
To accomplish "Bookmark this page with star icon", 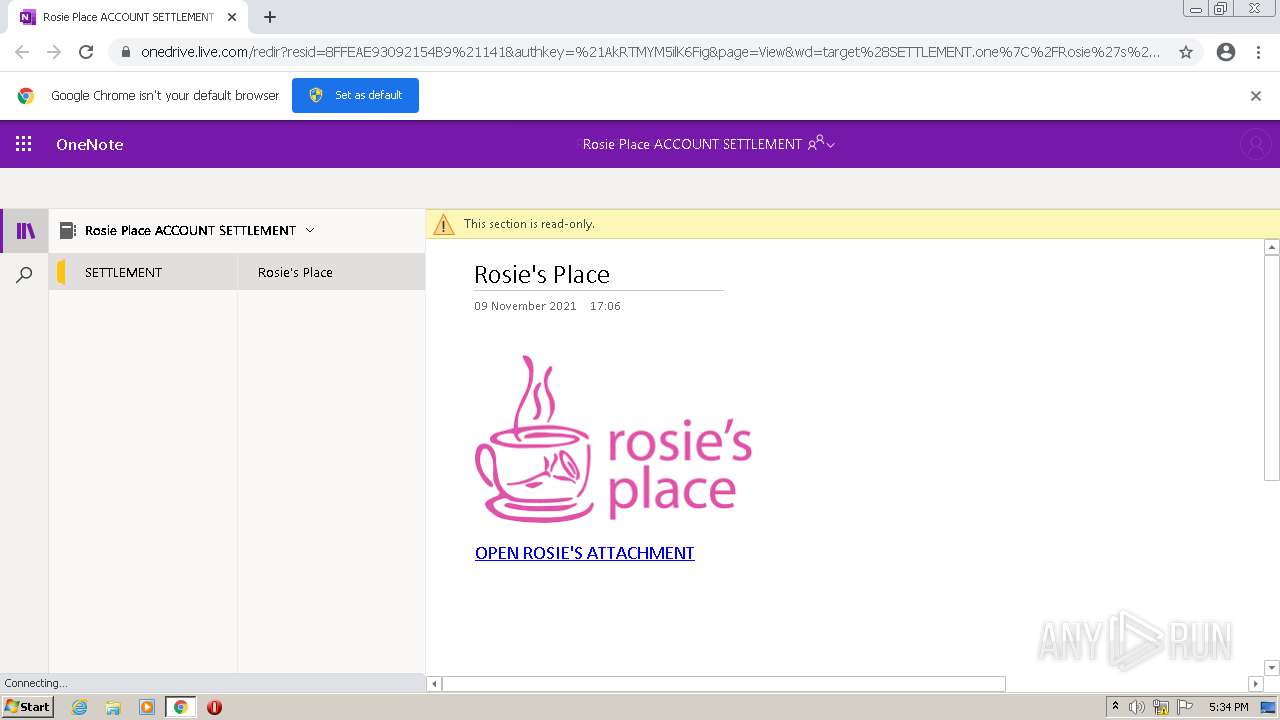I will 1186,52.
